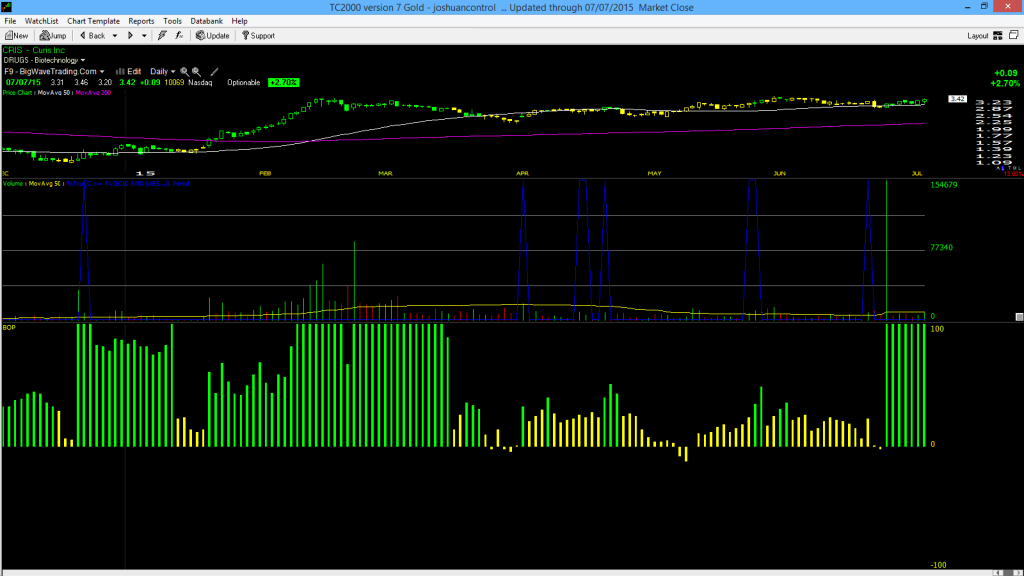Click the horizontal scrollbar left arrow
Viewport: 1024px width, 576px height.
click(999, 573)
